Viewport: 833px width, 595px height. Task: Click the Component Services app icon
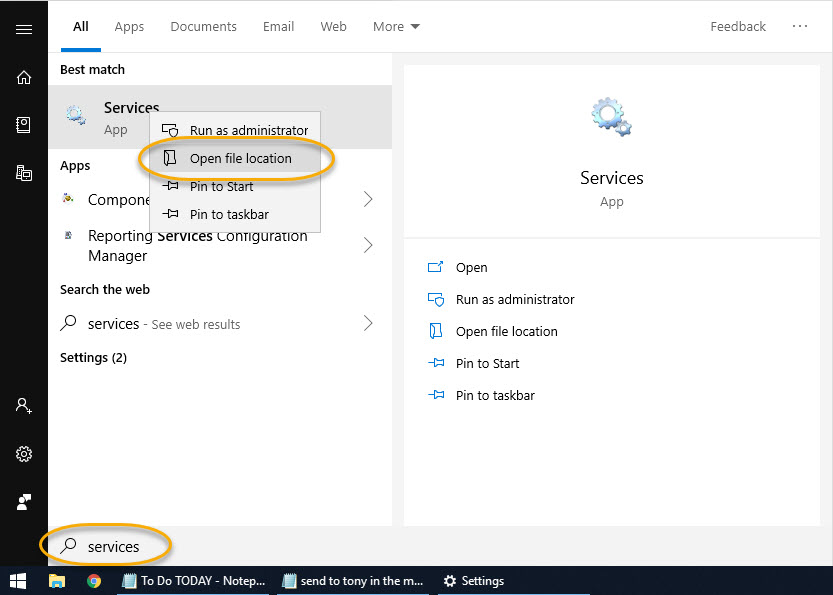[x=68, y=199]
